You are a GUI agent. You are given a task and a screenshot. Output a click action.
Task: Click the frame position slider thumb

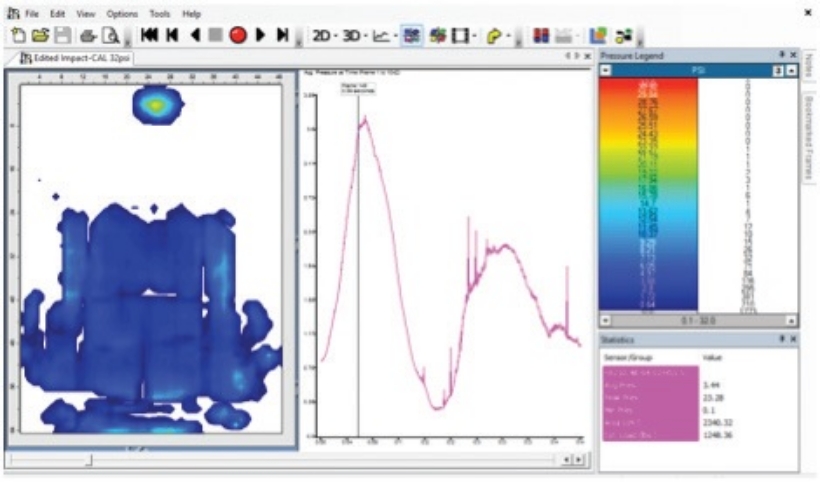point(89,460)
